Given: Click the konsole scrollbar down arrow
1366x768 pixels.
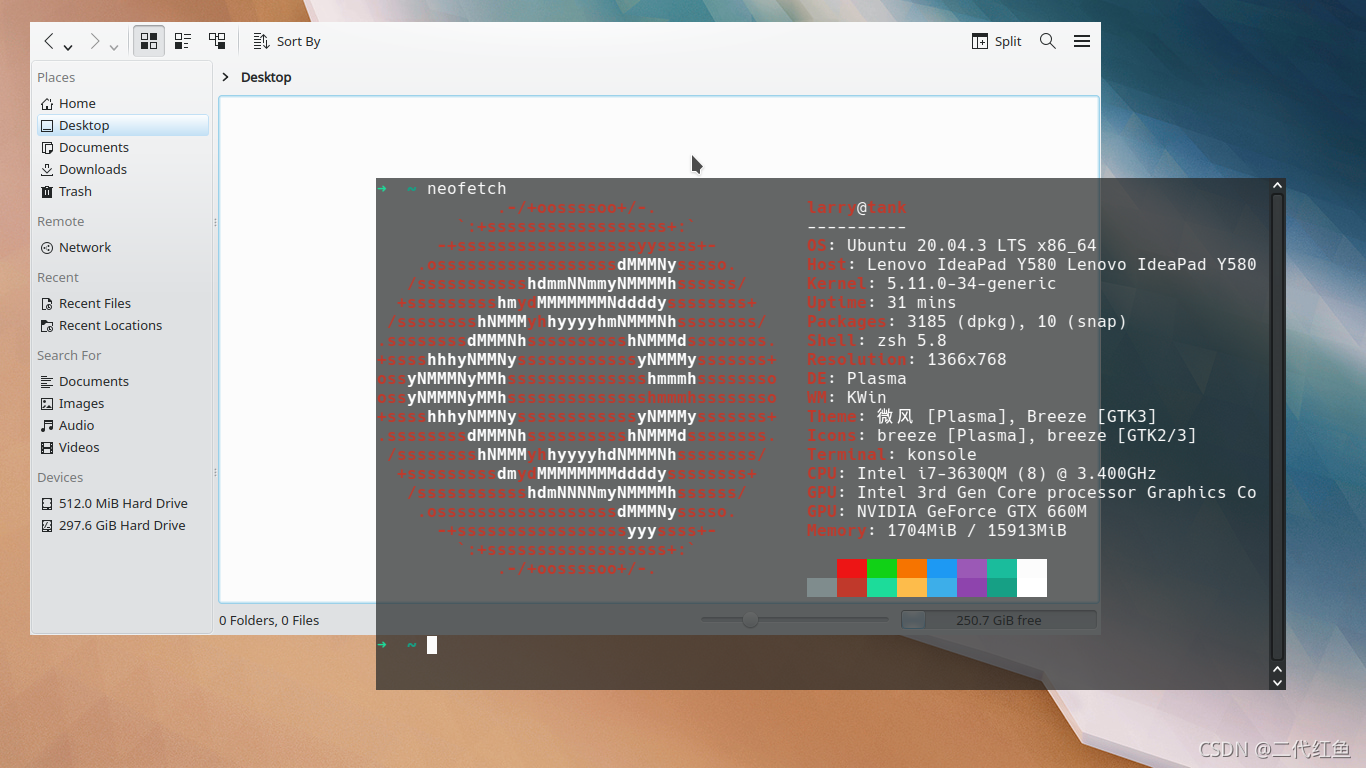Looking at the screenshot, I should (x=1277, y=682).
